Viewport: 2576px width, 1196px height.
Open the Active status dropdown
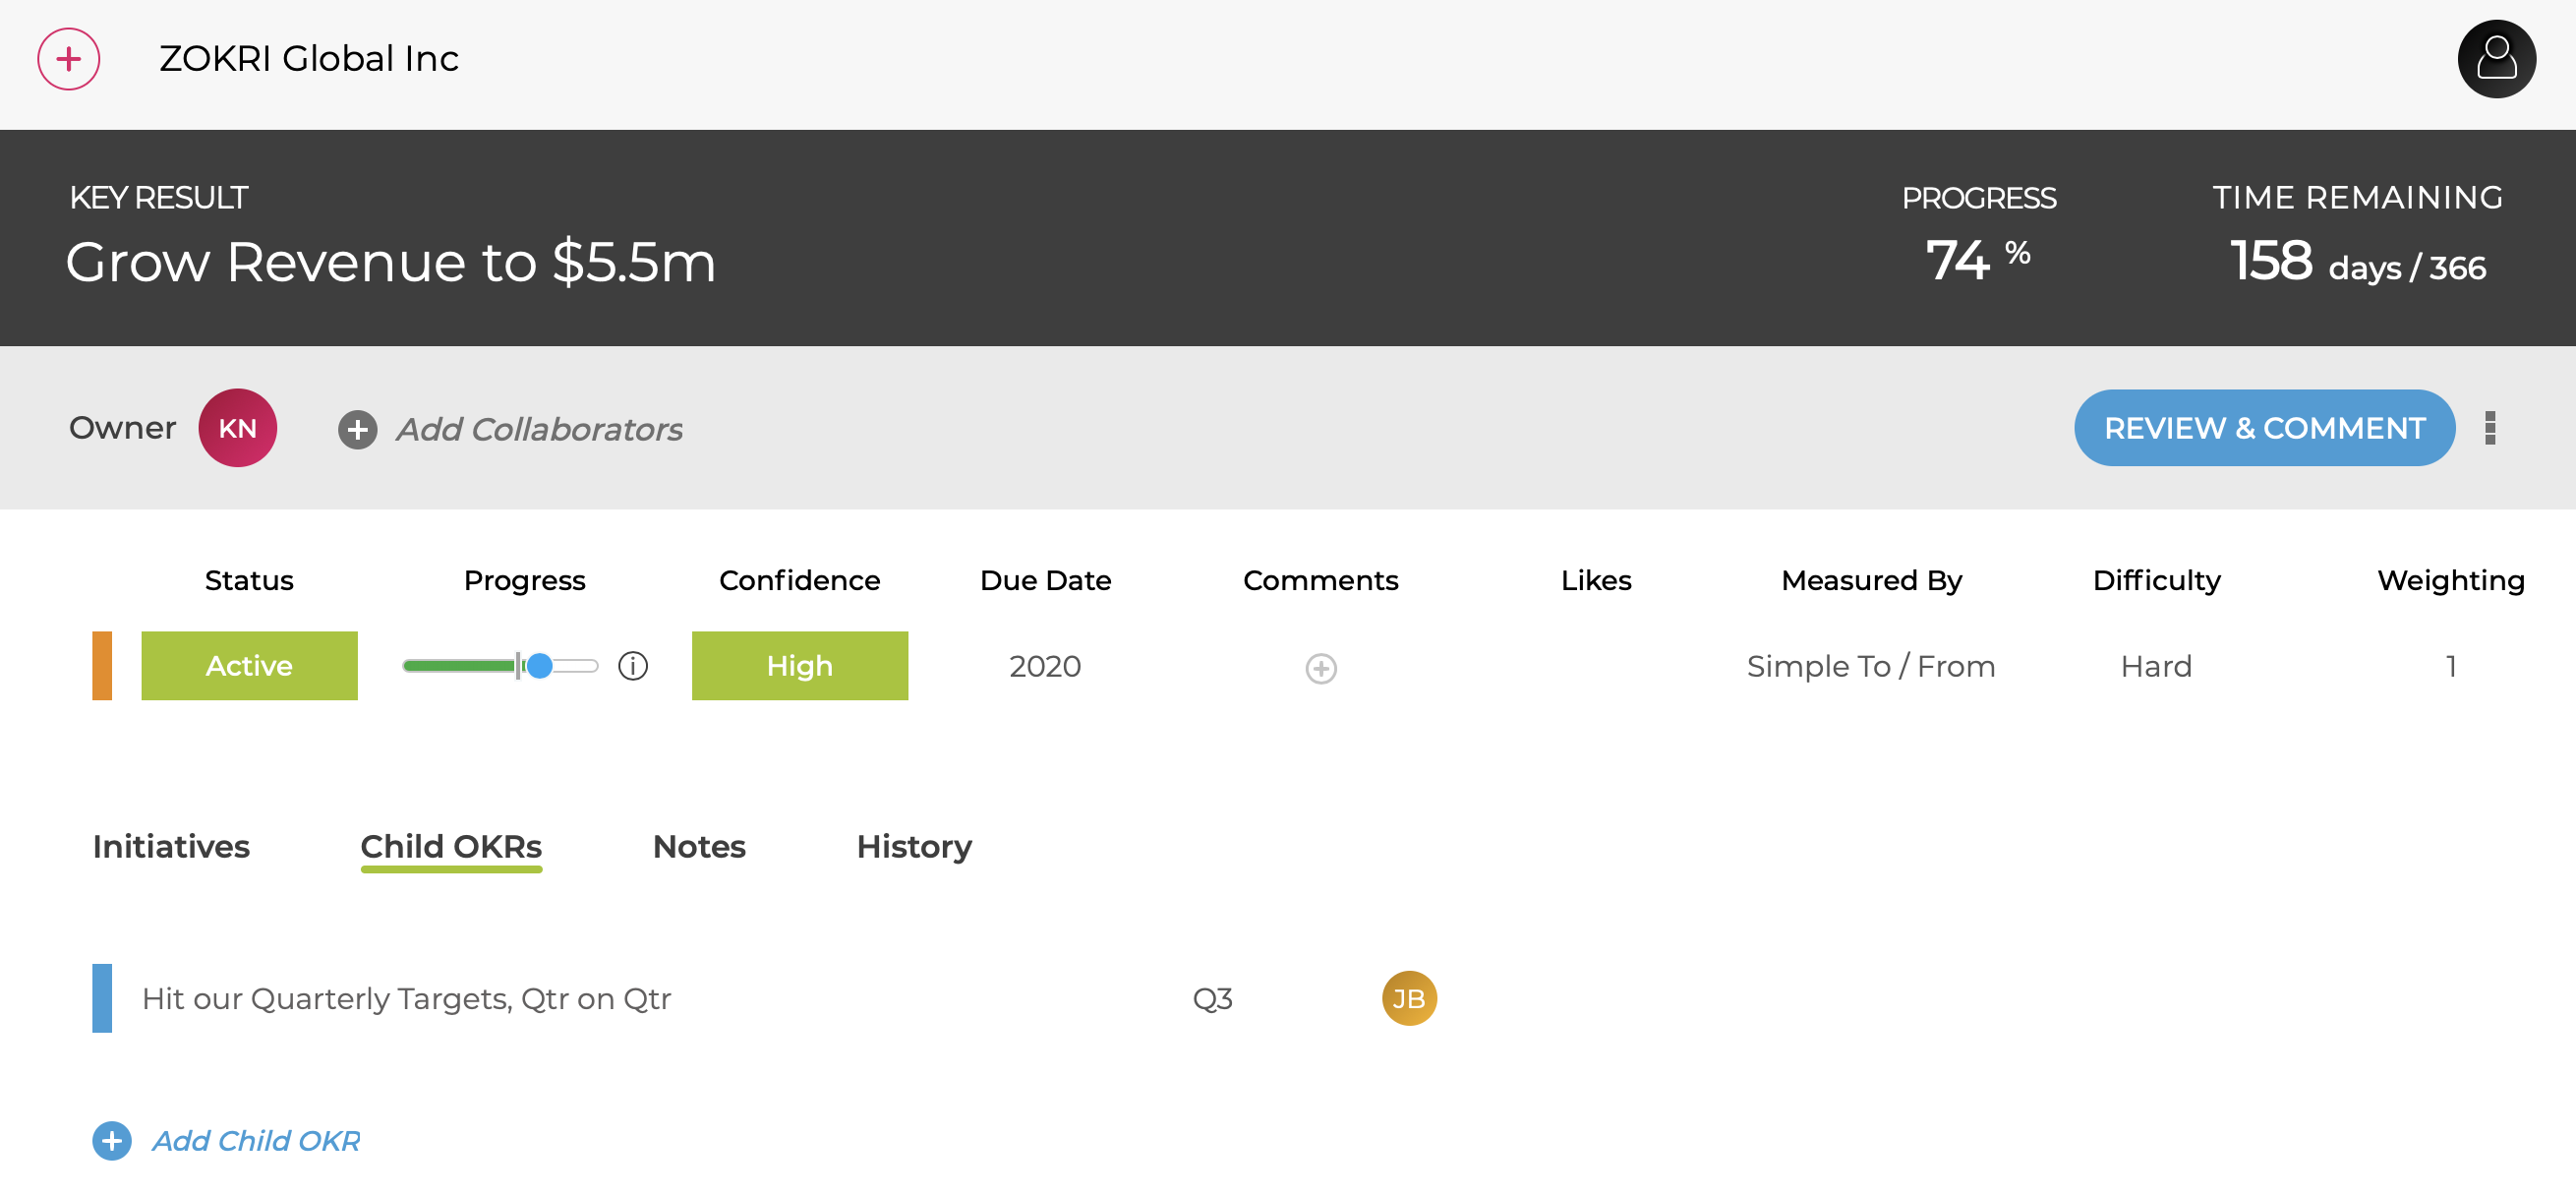point(249,666)
